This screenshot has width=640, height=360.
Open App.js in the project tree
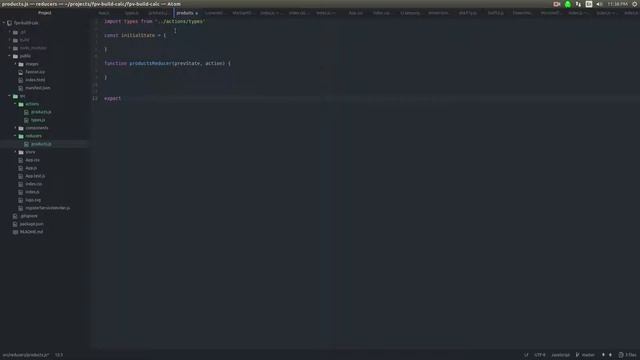click(x=31, y=168)
